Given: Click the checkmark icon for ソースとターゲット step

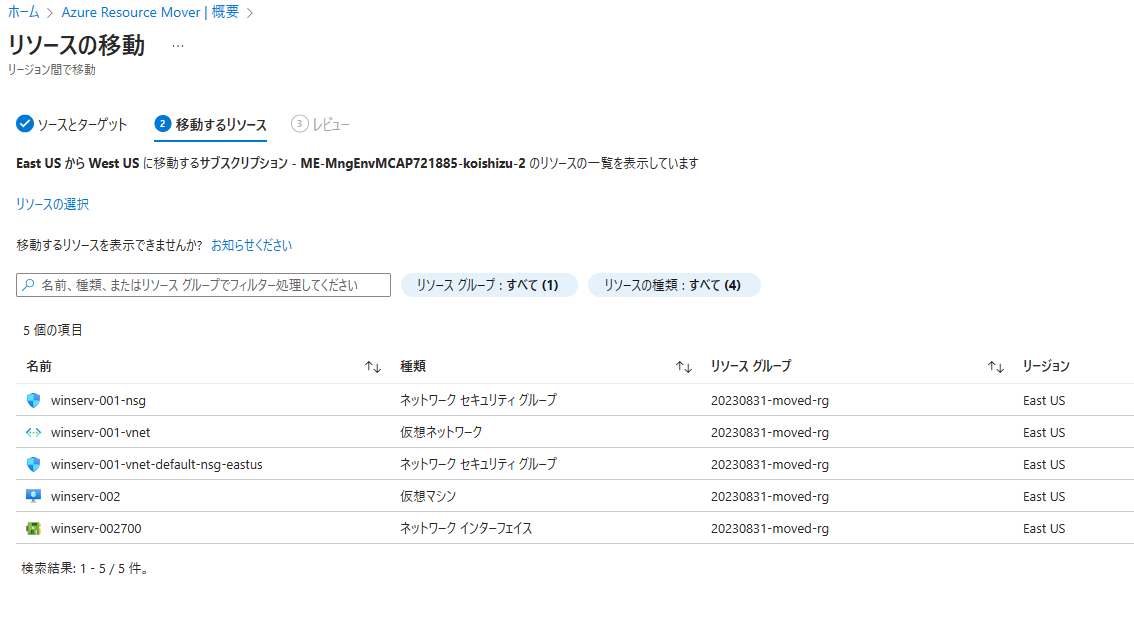Looking at the screenshot, I should (25, 124).
